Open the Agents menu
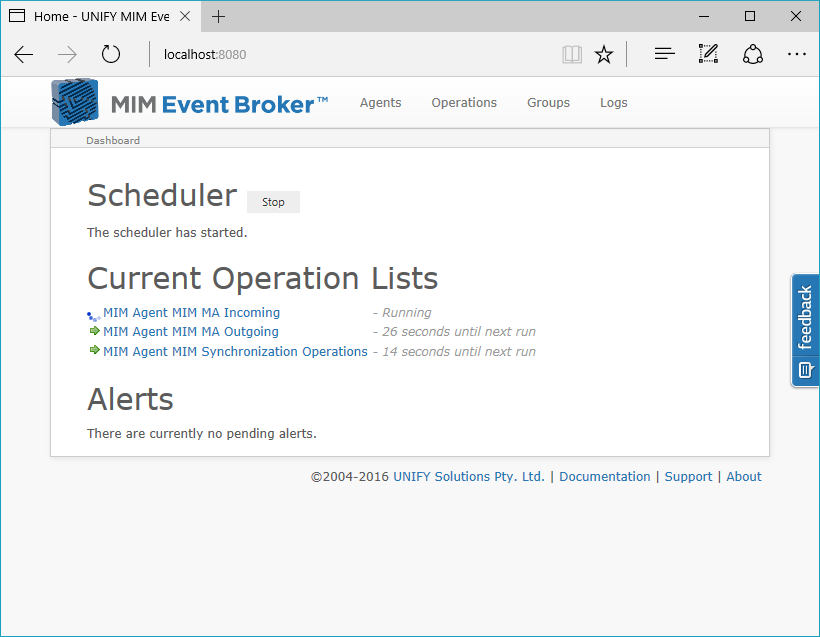This screenshot has width=820, height=637. tap(380, 103)
